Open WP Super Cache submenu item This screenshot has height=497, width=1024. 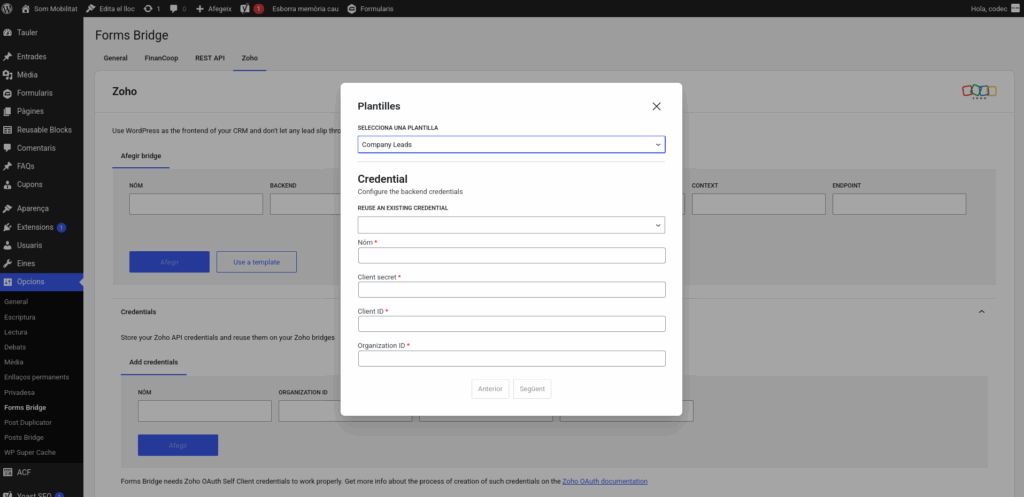tap(30, 453)
